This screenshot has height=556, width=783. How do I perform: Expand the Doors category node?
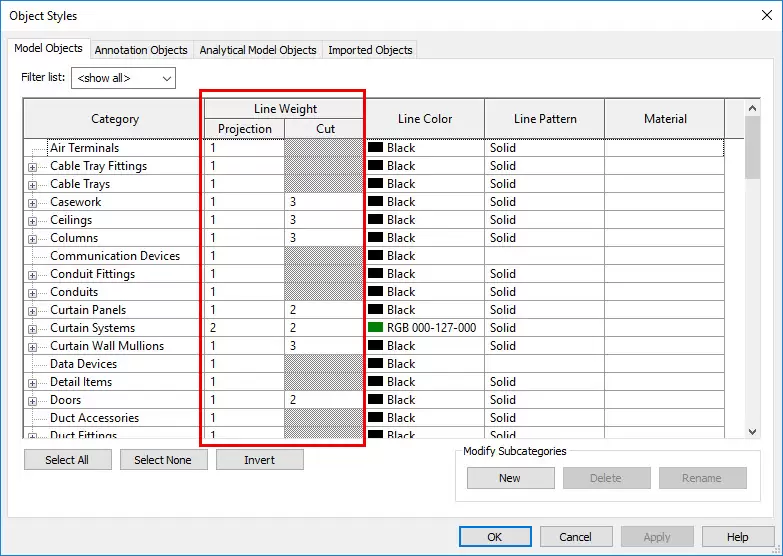[x=32, y=401]
